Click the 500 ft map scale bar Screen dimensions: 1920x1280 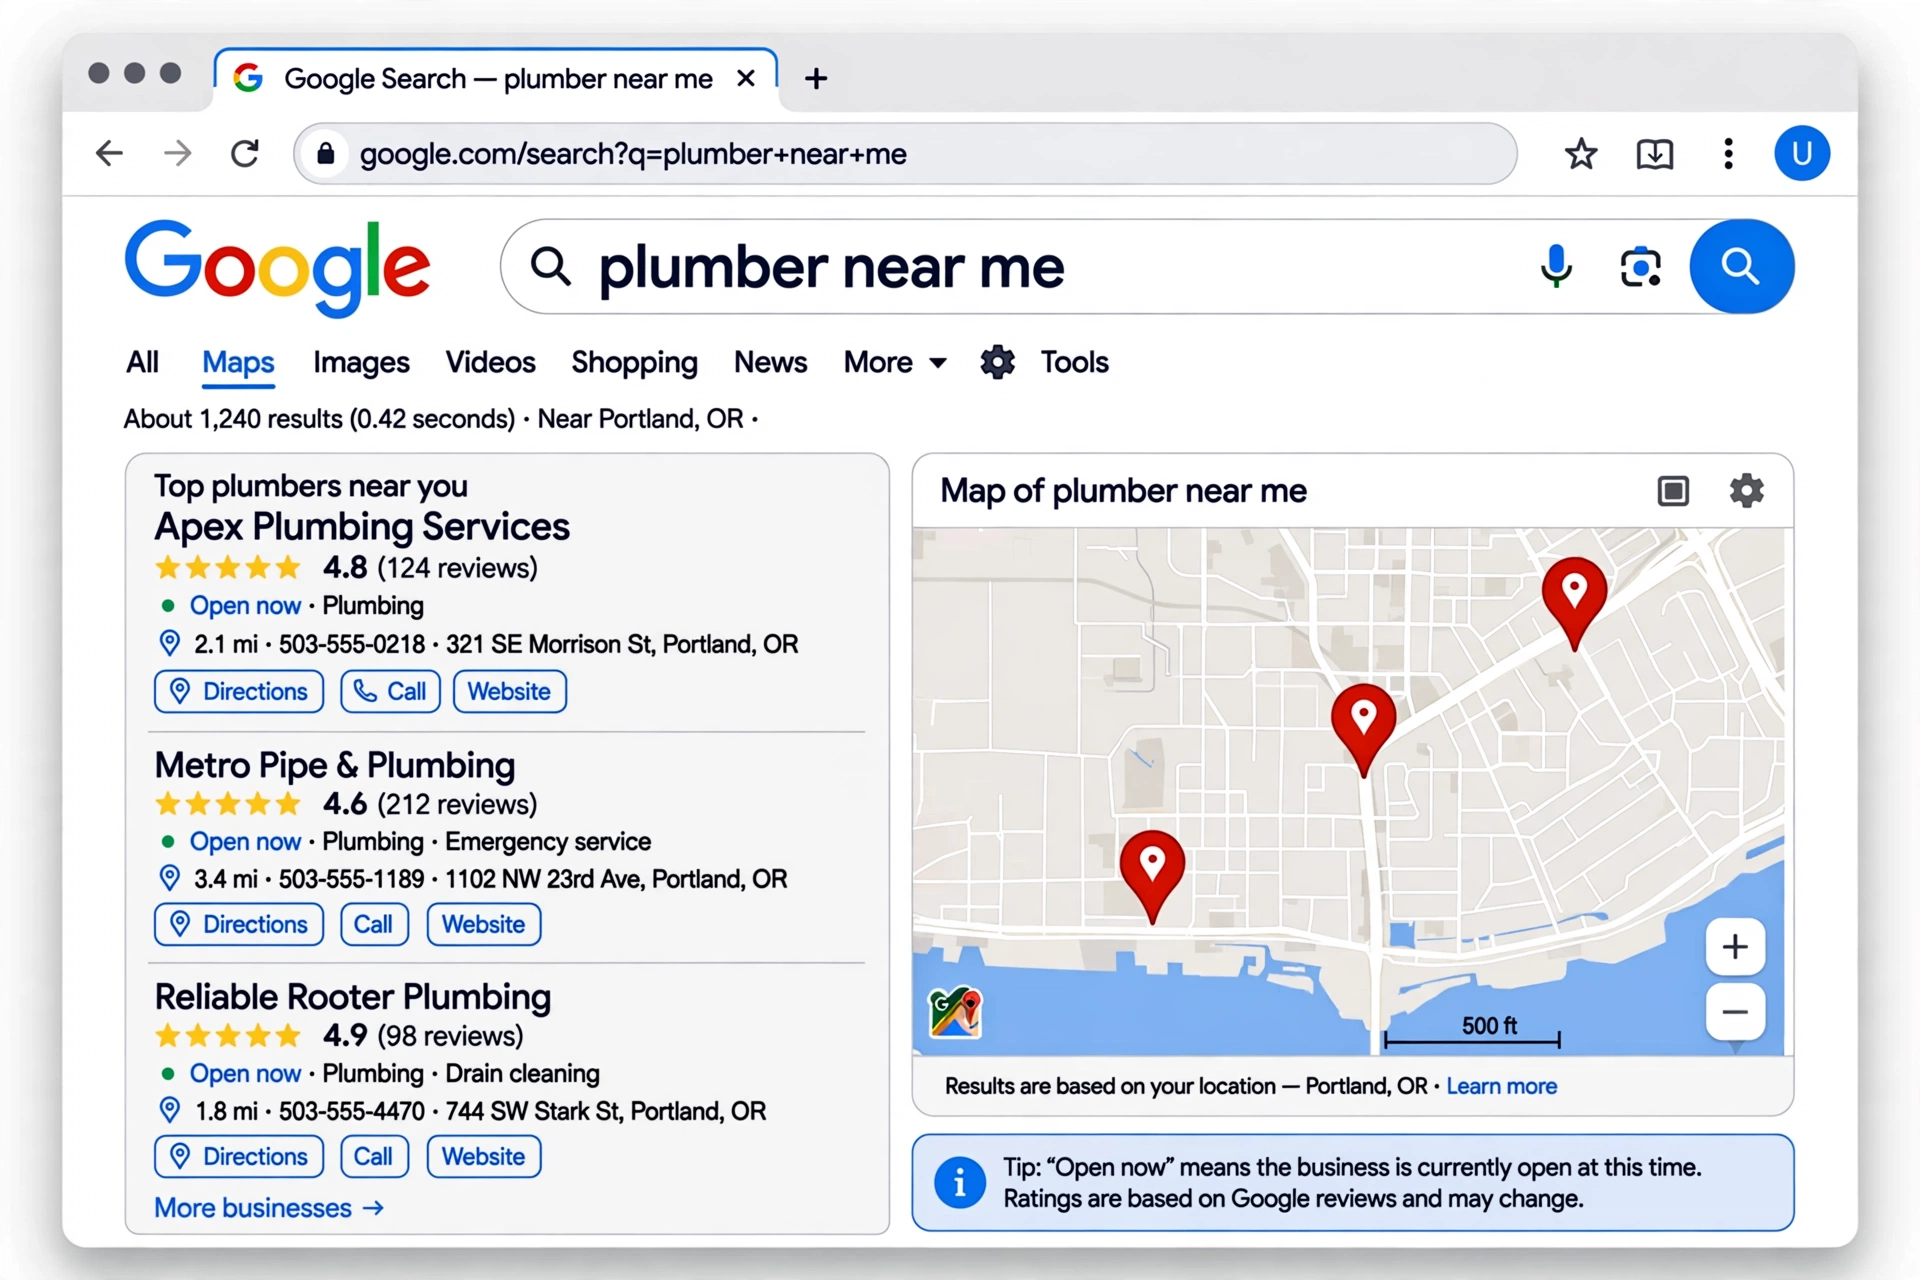[x=1472, y=1032]
